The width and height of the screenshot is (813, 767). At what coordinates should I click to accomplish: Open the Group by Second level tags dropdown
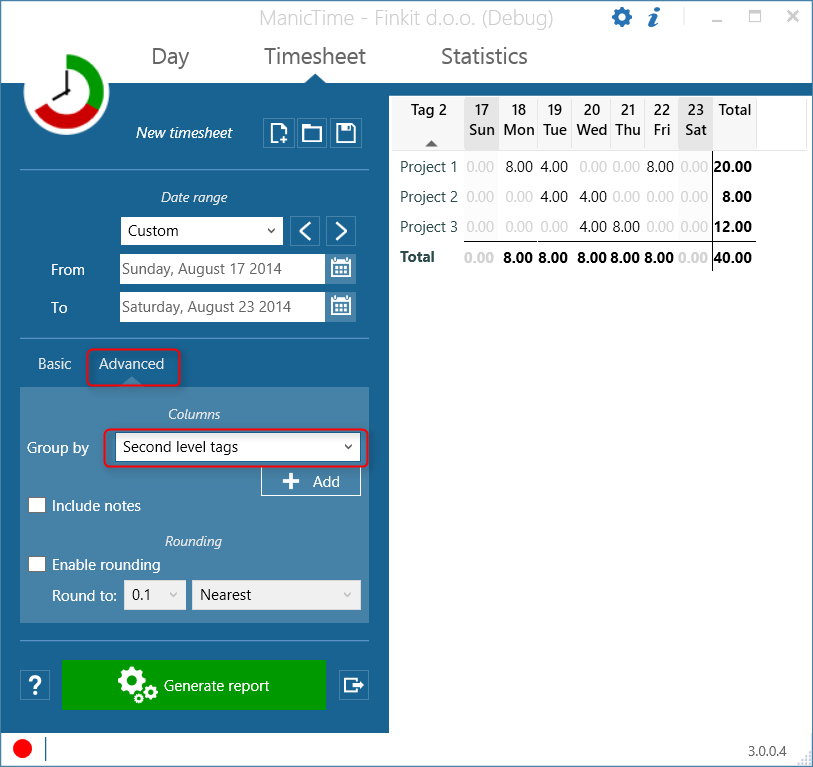[x=237, y=447]
